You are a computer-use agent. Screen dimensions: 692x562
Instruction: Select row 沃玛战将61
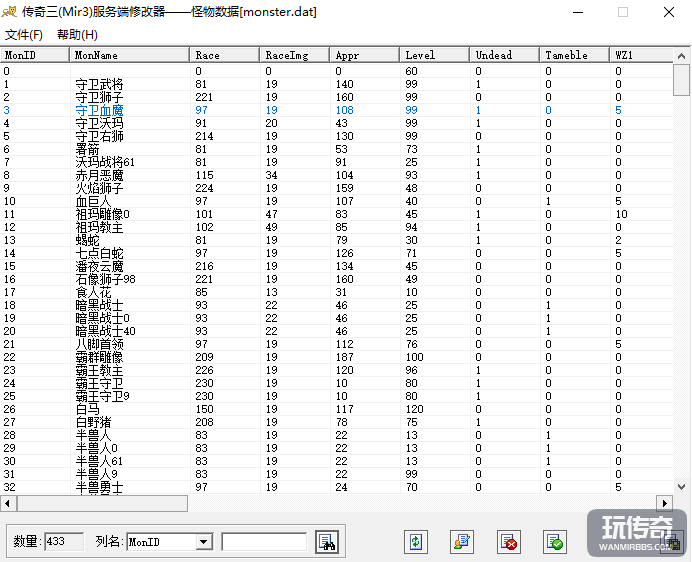pyautogui.click(x=336, y=162)
